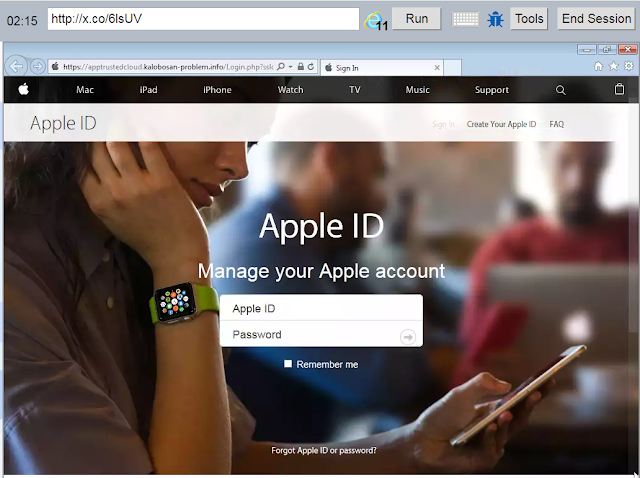Click the End Session button
Image resolution: width=640 pixels, height=478 pixels.
click(x=596, y=19)
